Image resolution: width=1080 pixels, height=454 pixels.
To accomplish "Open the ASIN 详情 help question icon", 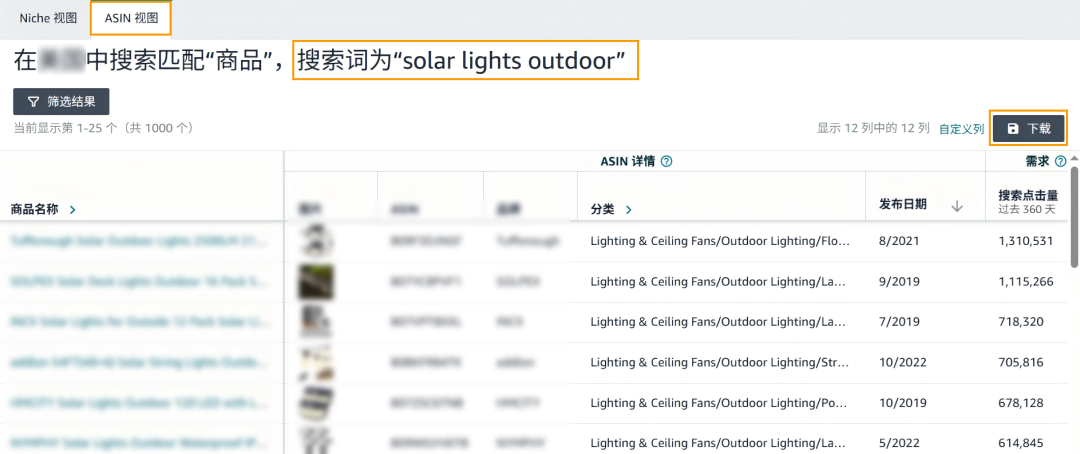I will (x=666, y=161).
